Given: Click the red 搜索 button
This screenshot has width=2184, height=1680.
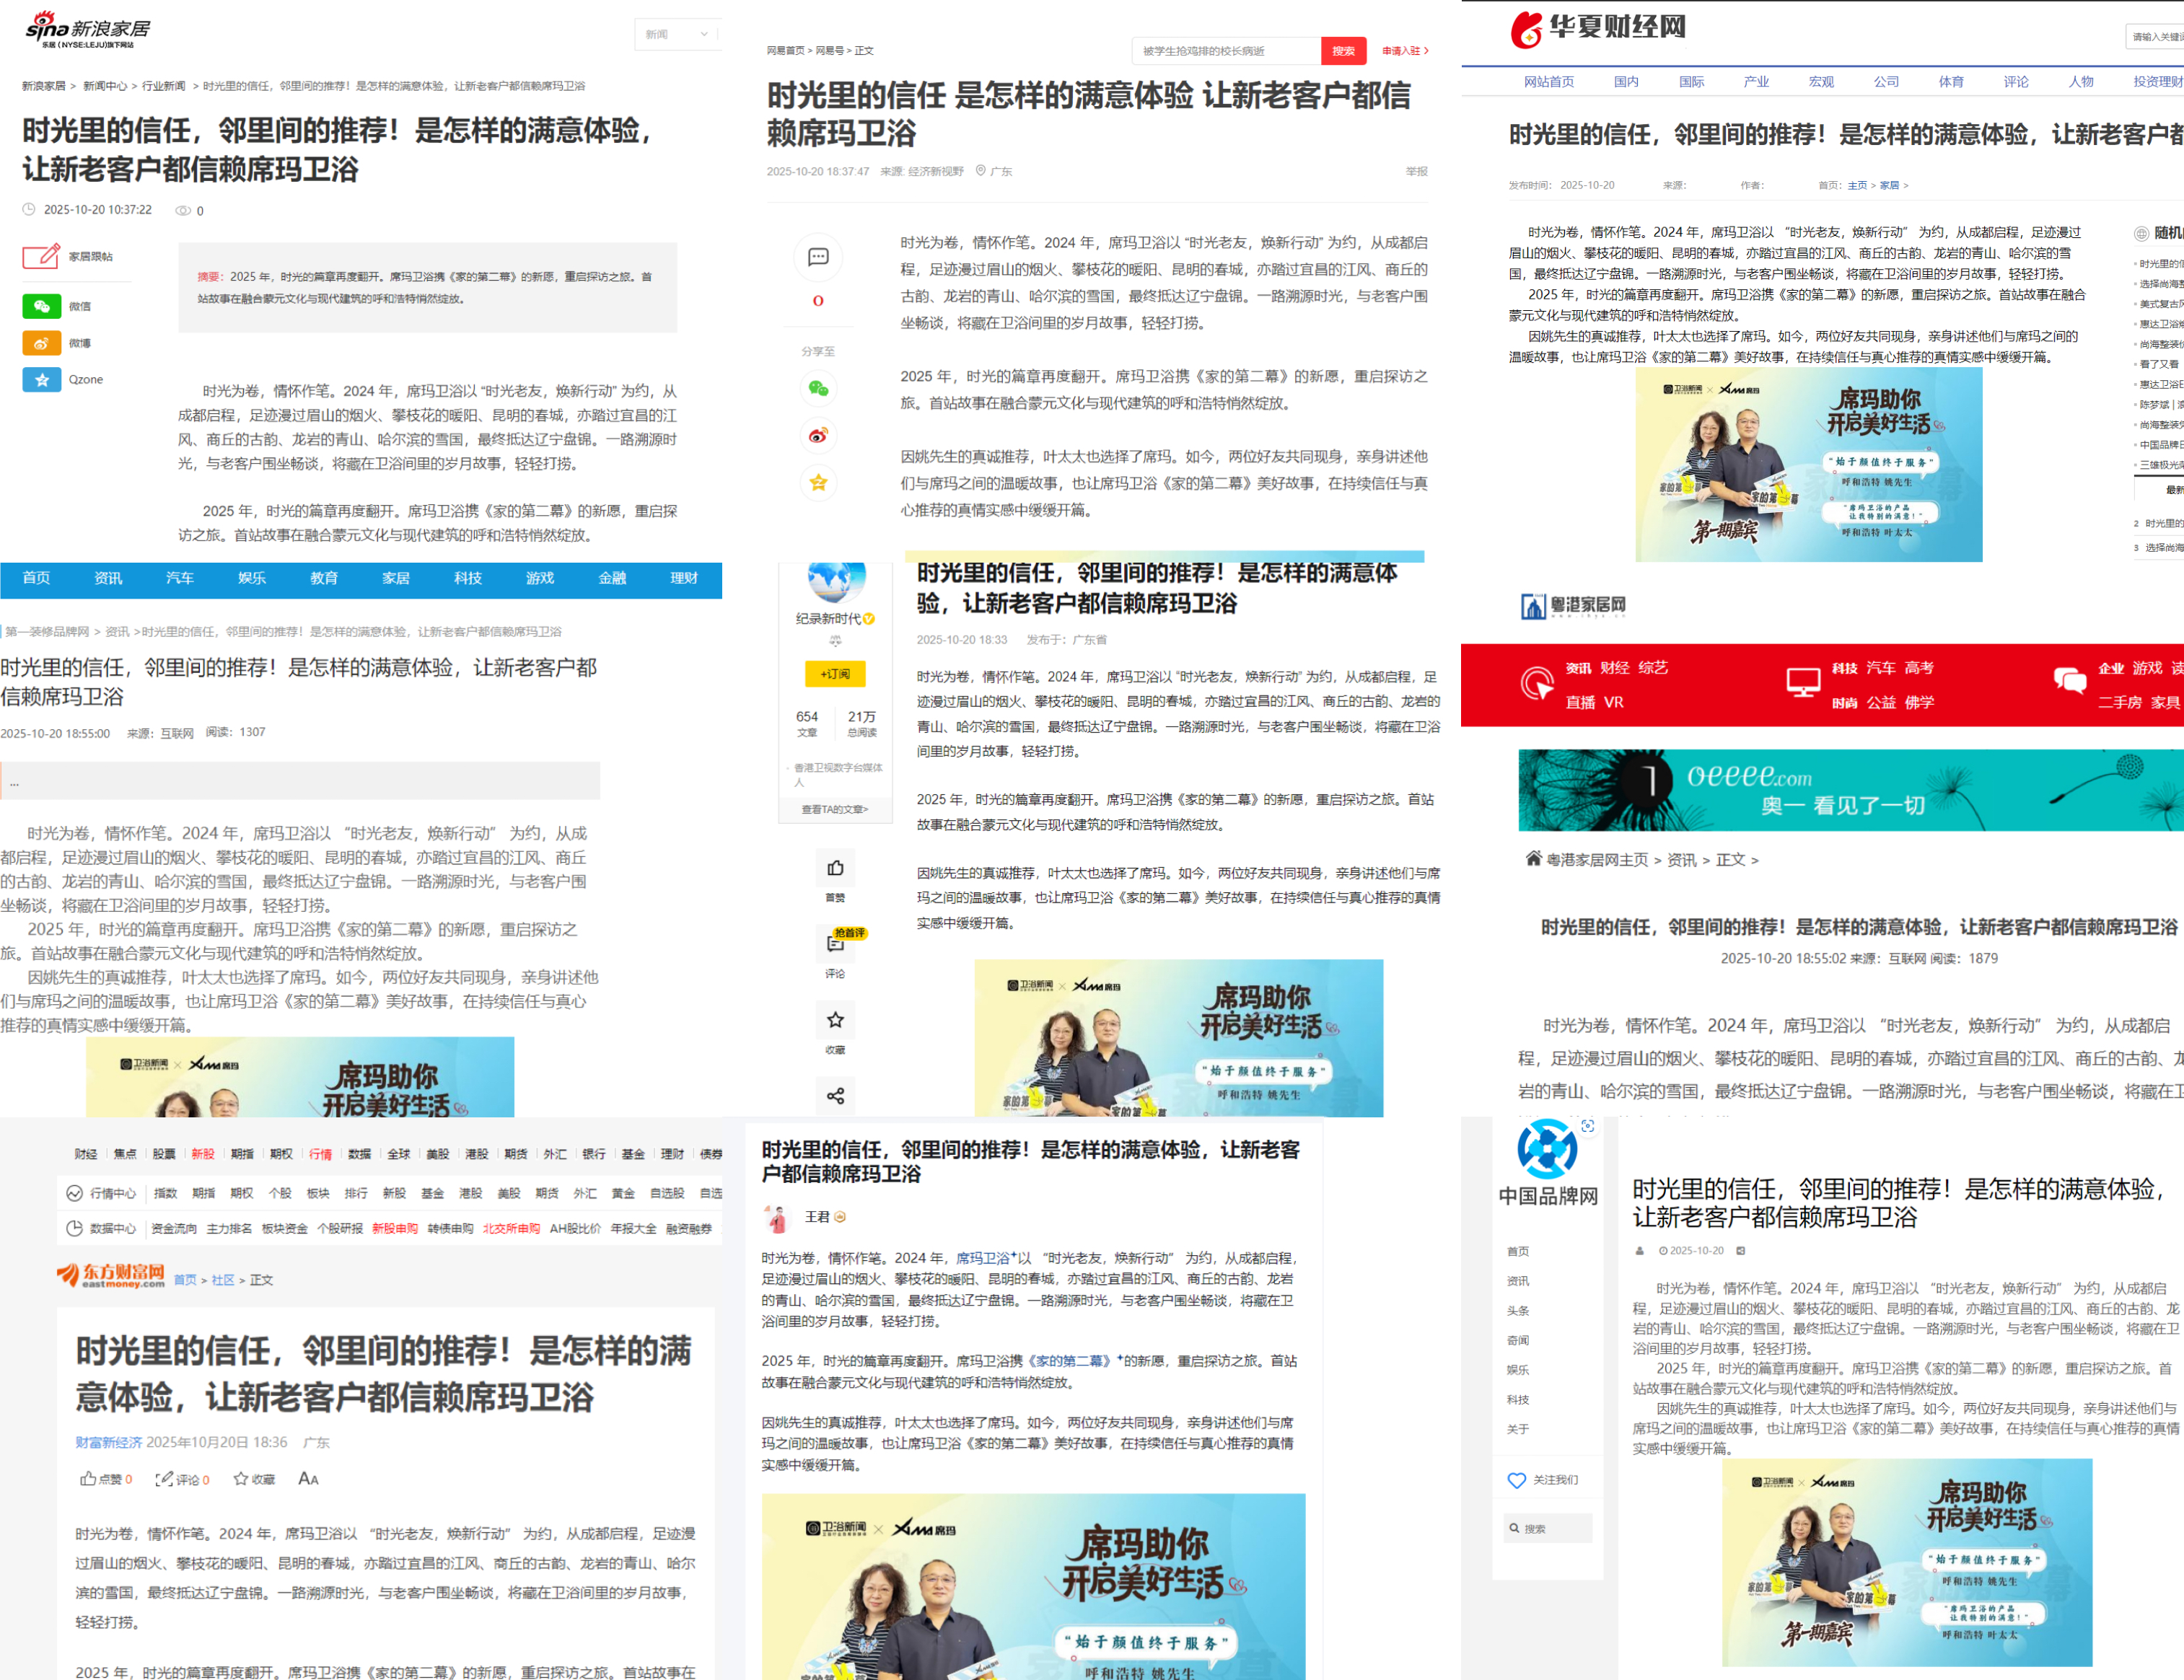Looking at the screenshot, I should pyautogui.click(x=1343, y=51).
